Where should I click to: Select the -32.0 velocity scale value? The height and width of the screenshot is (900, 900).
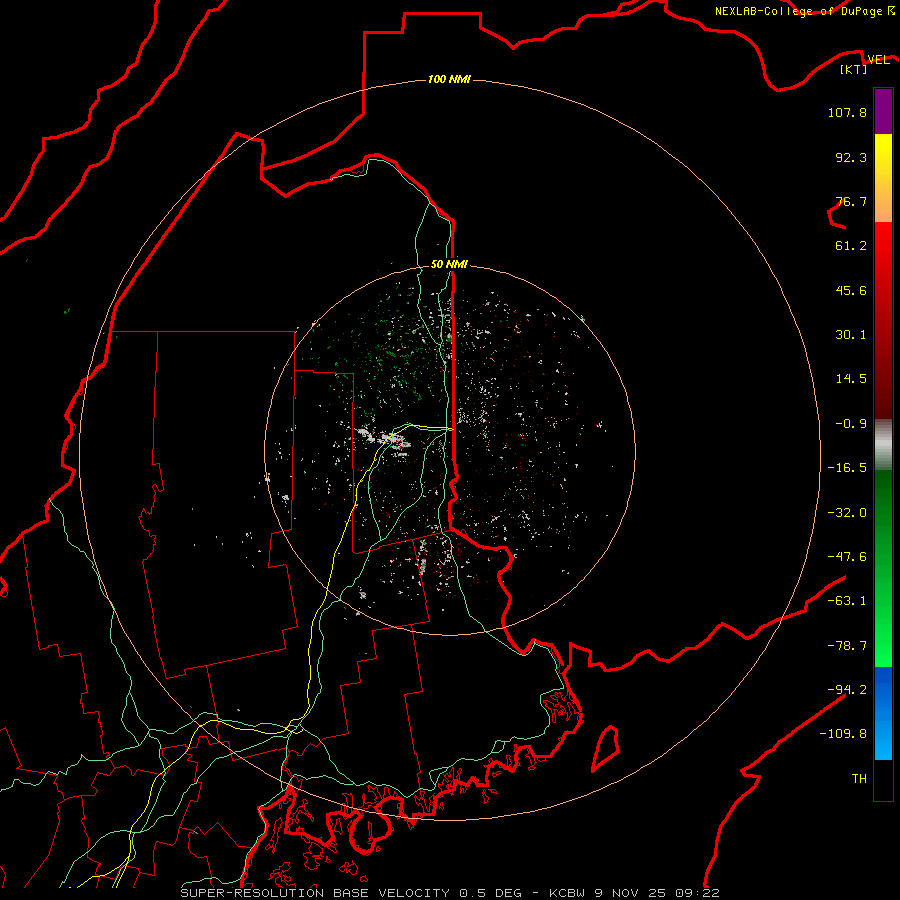847,513
